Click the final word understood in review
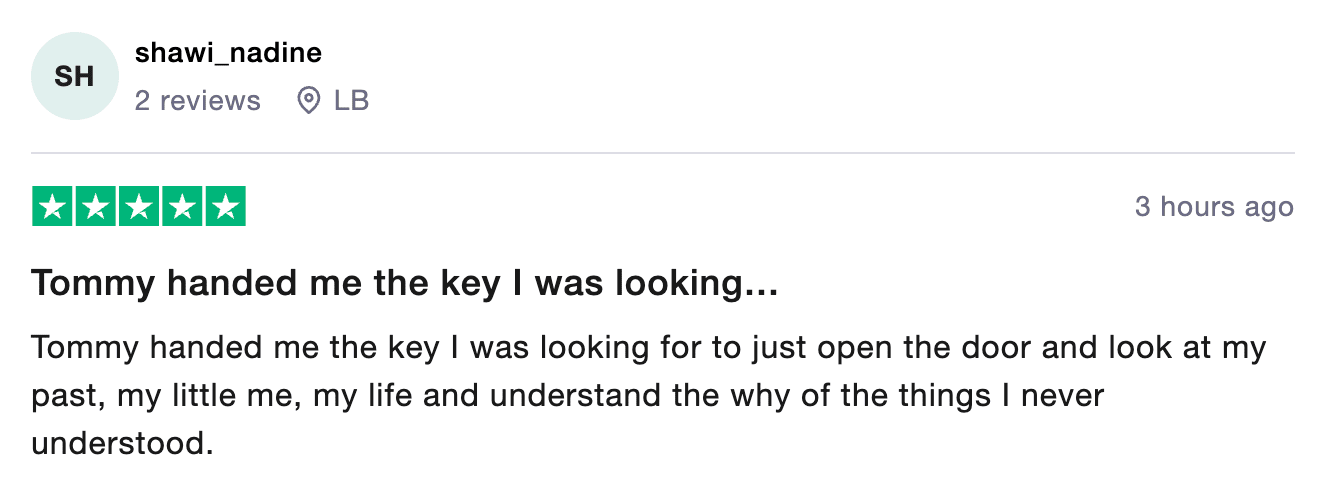1338x492 pixels. (123, 442)
